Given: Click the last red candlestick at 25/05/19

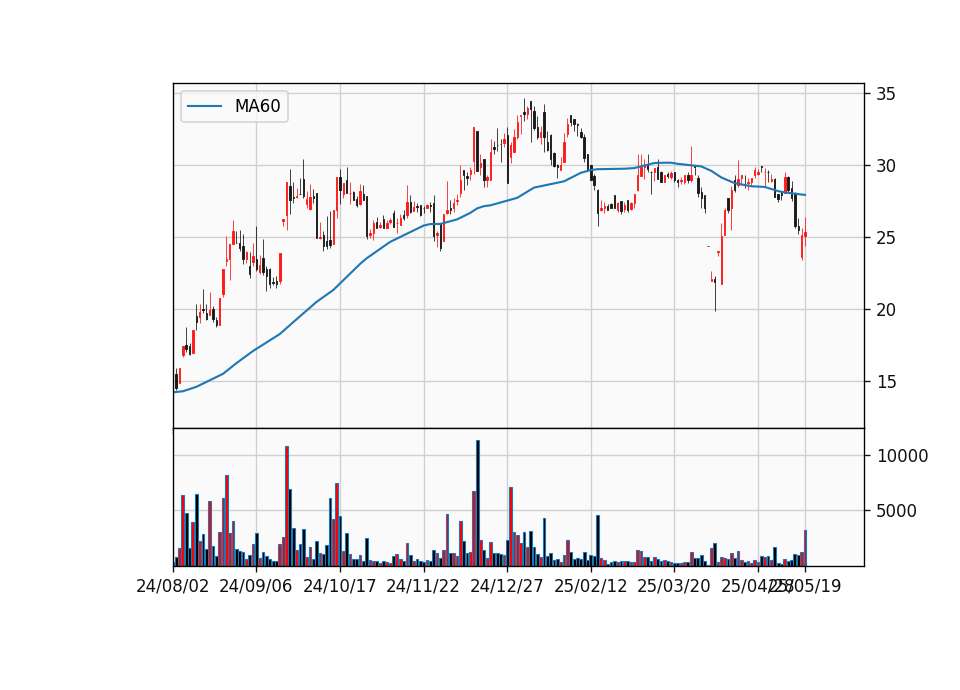Looking at the screenshot, I should pyautogui.click(x=805, y=233).
